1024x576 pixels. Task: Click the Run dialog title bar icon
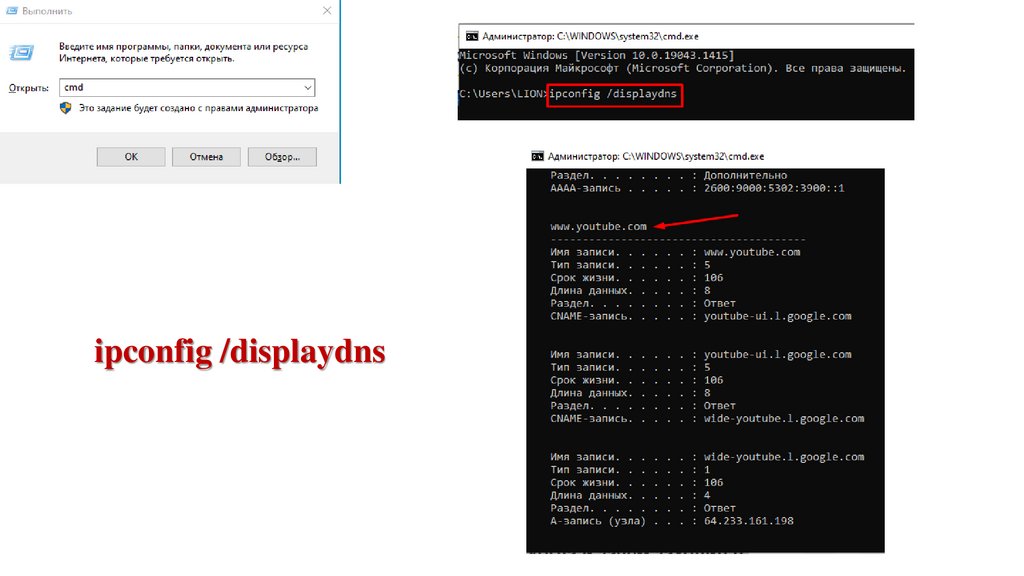[11, 10]
